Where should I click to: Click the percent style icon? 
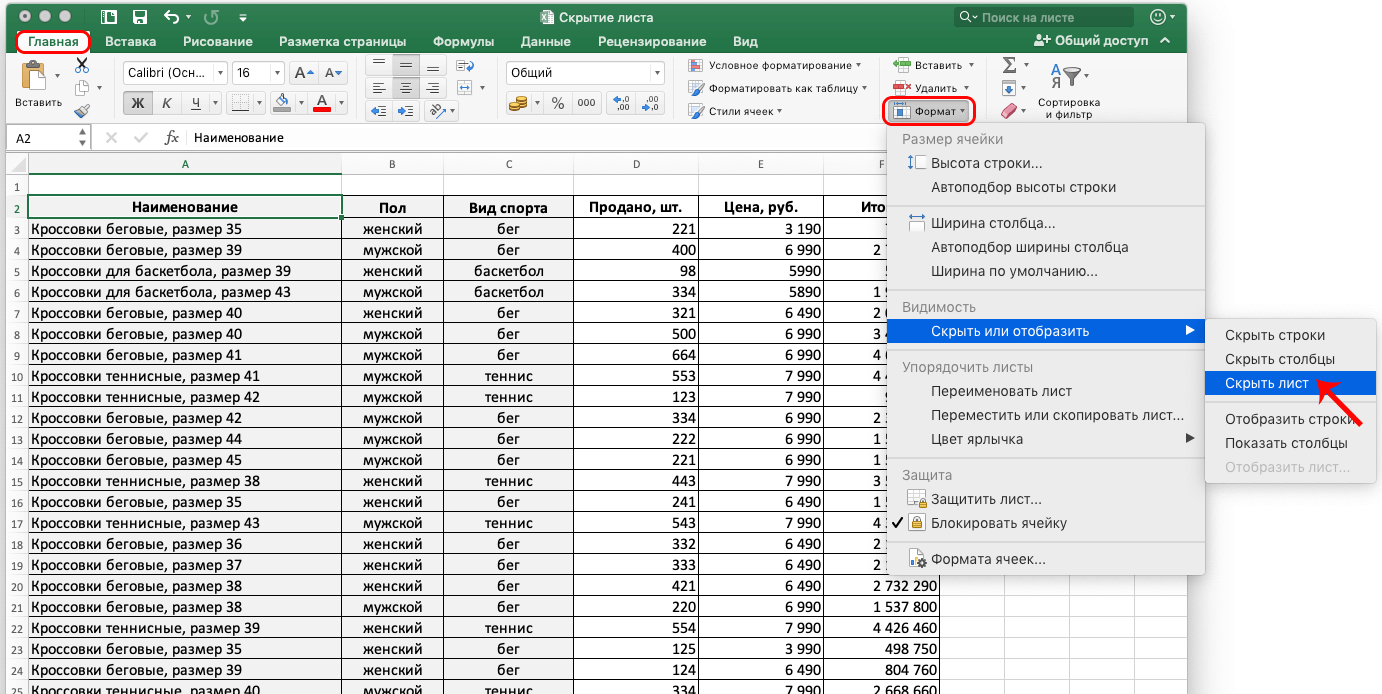click(x=558, y=103)
